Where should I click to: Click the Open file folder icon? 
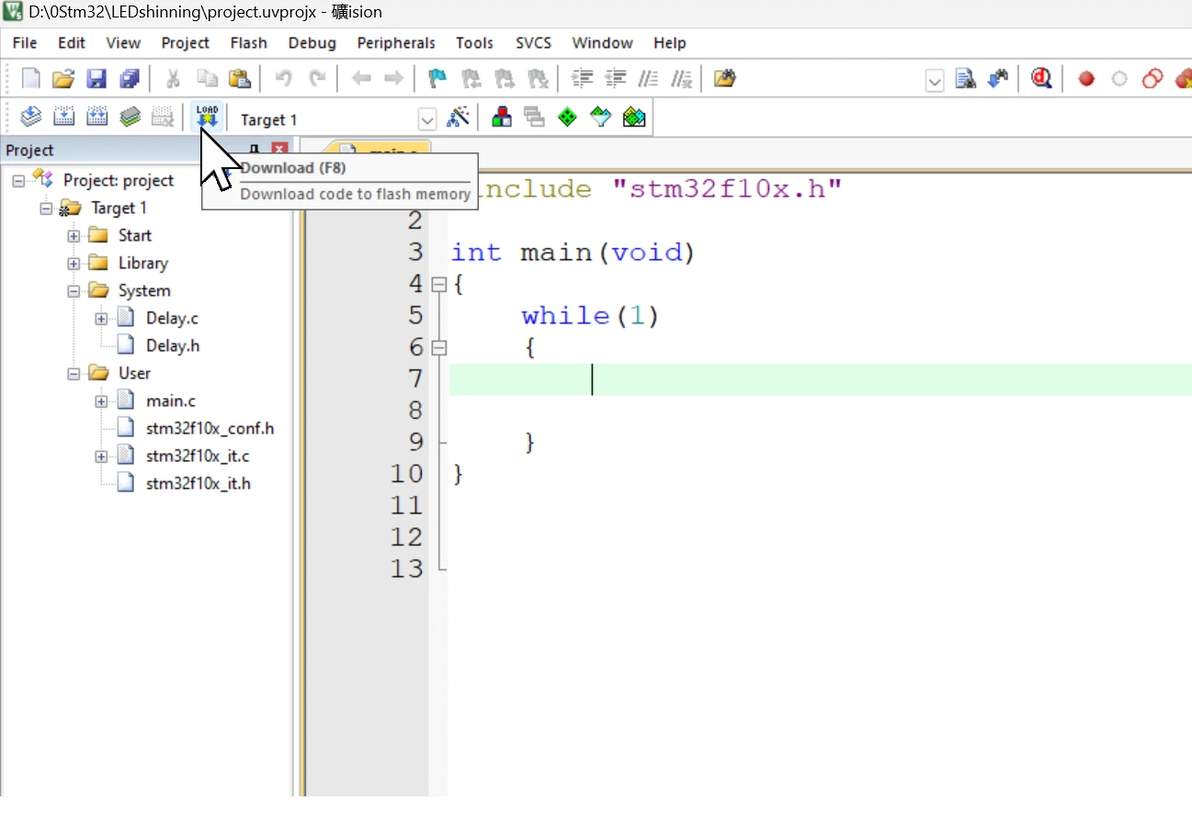[x=63, y=78]
